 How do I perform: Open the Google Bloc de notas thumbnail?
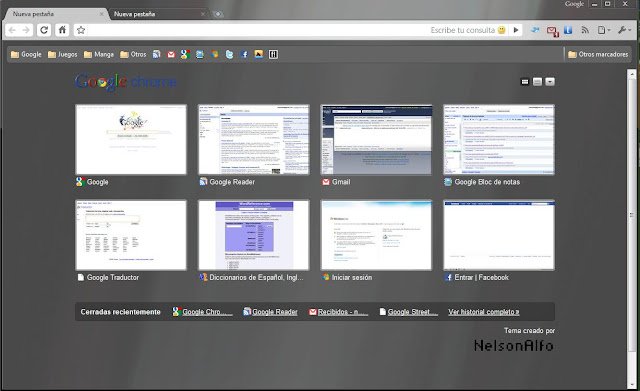tap(499, 140)
